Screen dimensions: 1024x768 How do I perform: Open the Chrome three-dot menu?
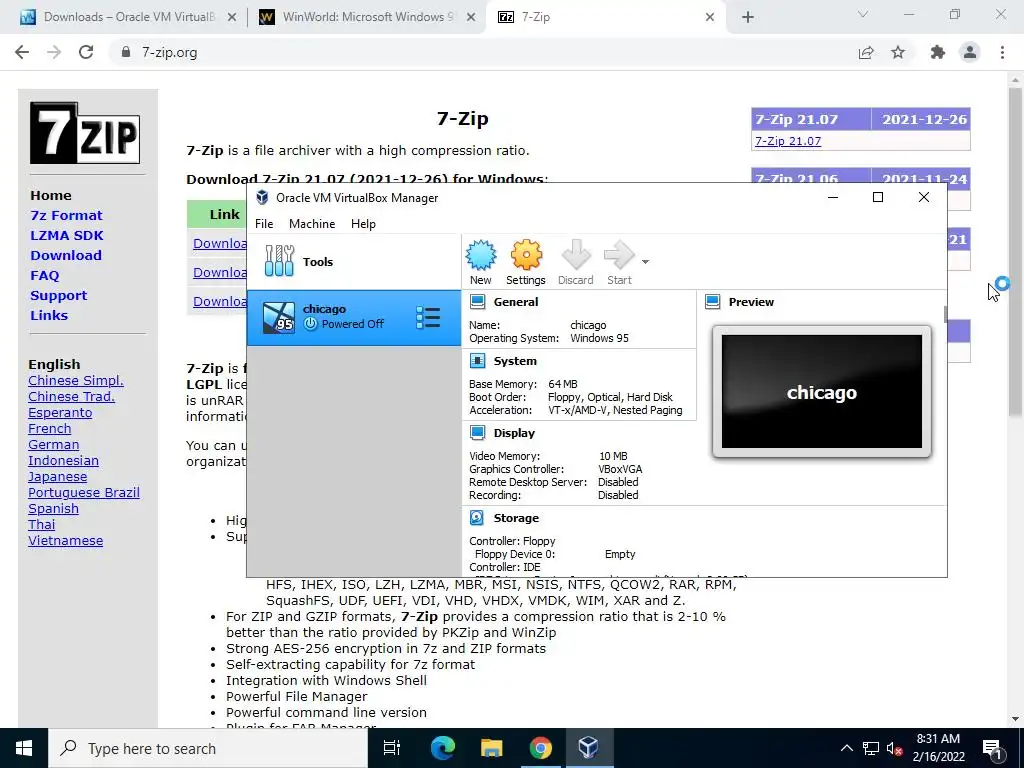click(x=1002, y=52)
